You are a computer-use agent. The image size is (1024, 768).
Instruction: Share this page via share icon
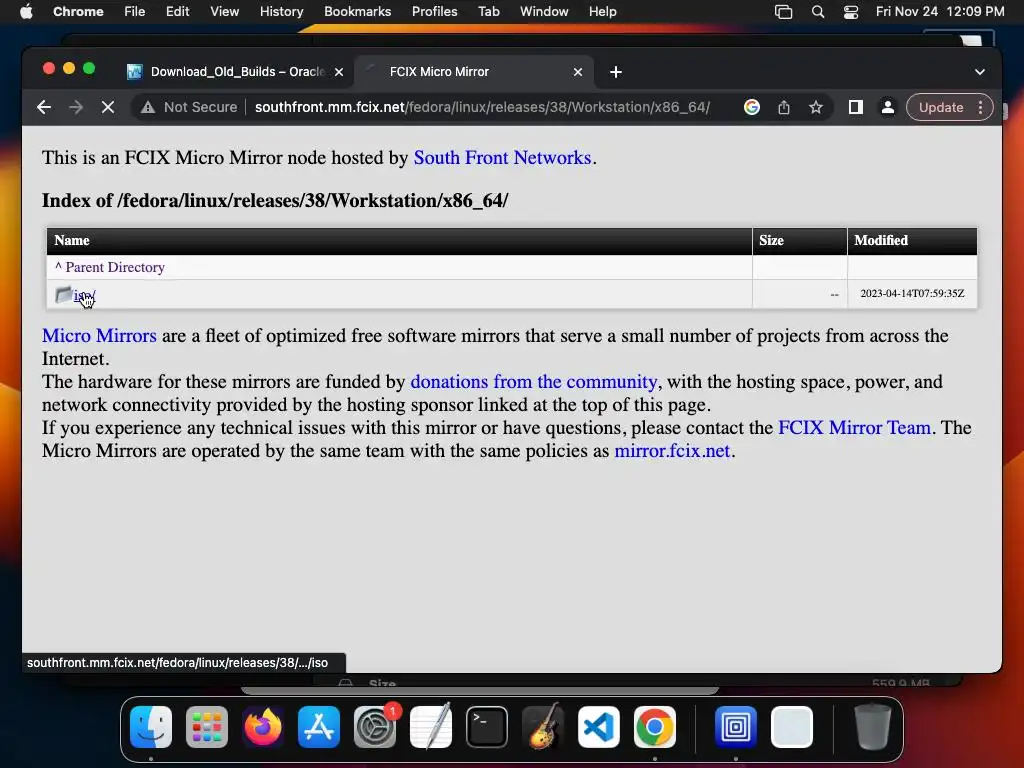click(x=784, y=107)
